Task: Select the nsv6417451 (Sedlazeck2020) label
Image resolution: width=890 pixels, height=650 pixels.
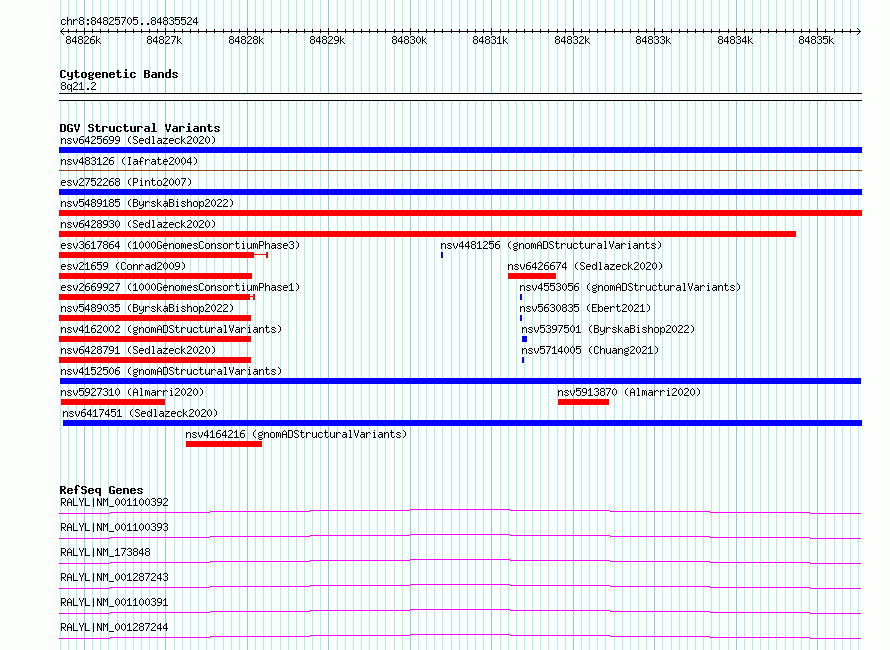Action: 140,413
